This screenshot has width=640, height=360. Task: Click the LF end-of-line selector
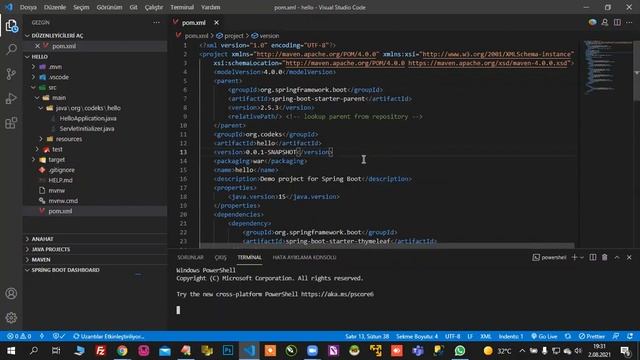point(470,336)
